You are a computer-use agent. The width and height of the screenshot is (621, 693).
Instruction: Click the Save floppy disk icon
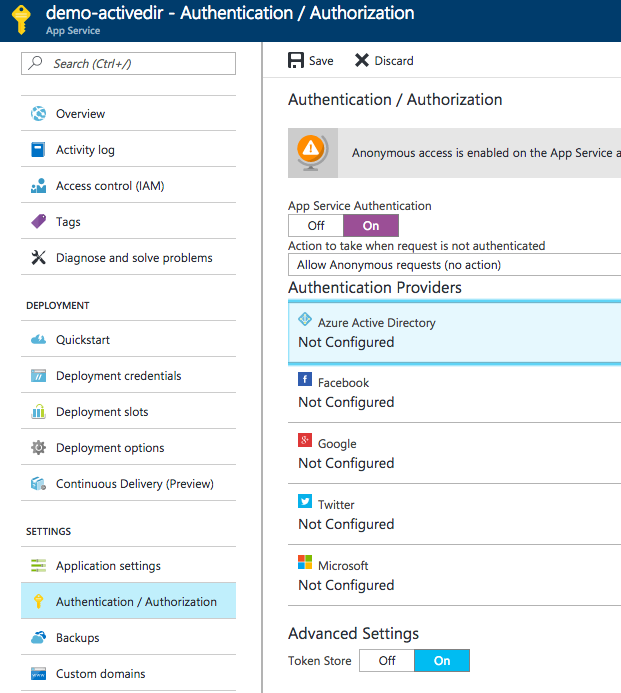click(x=296, y=60)
